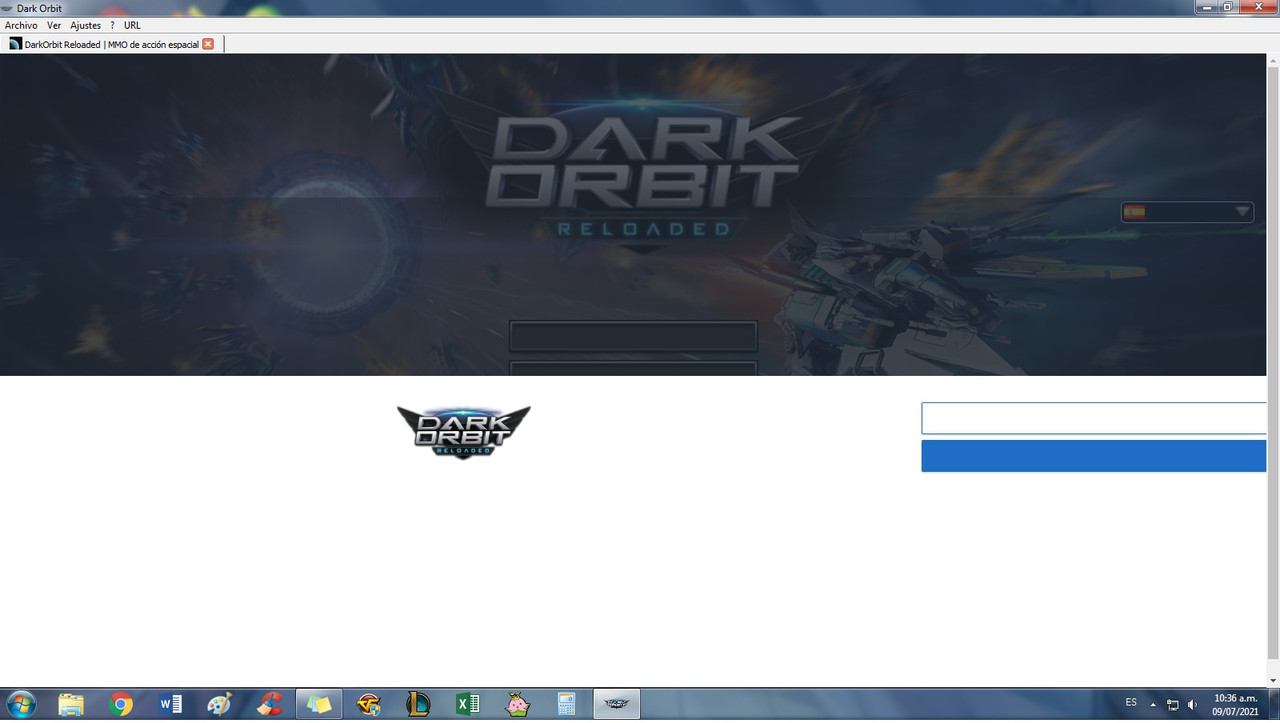Restore down the Dark Orbit window
The width and height of the screenshot is (1280, 723).
1229,6
